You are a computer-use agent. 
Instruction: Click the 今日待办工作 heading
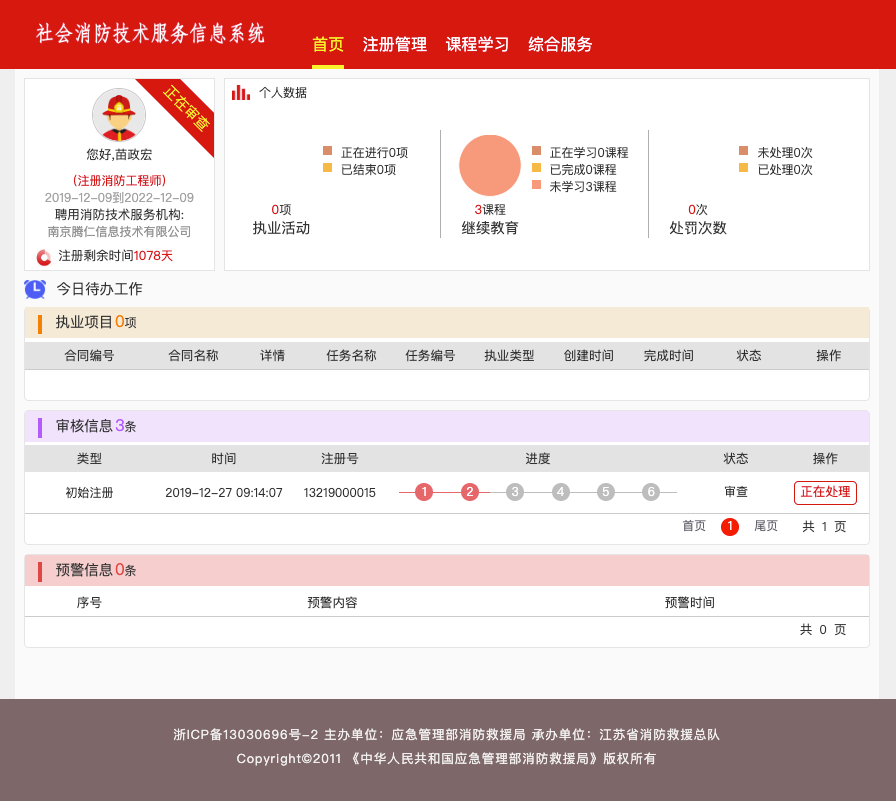[x=99, y=289]
